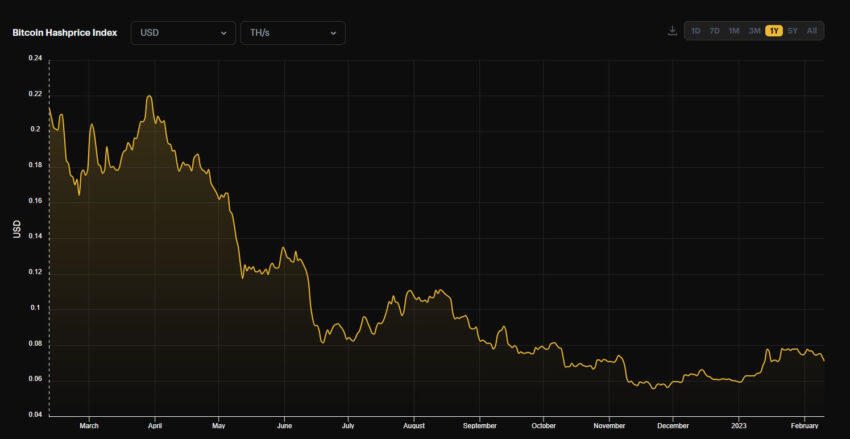Expand the chevron beside TH/s
This screenshot has width=850, height=439.
[333, 33]
